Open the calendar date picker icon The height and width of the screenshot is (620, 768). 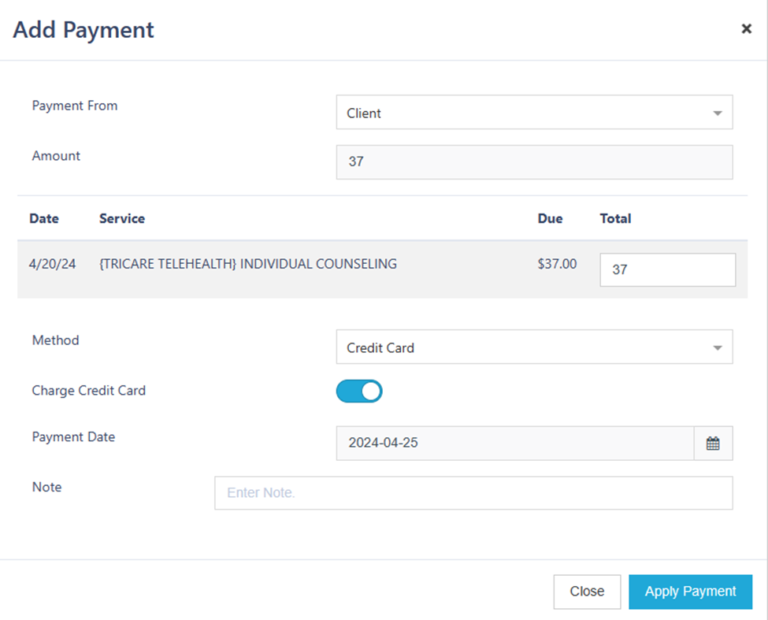tap(713, 443)
